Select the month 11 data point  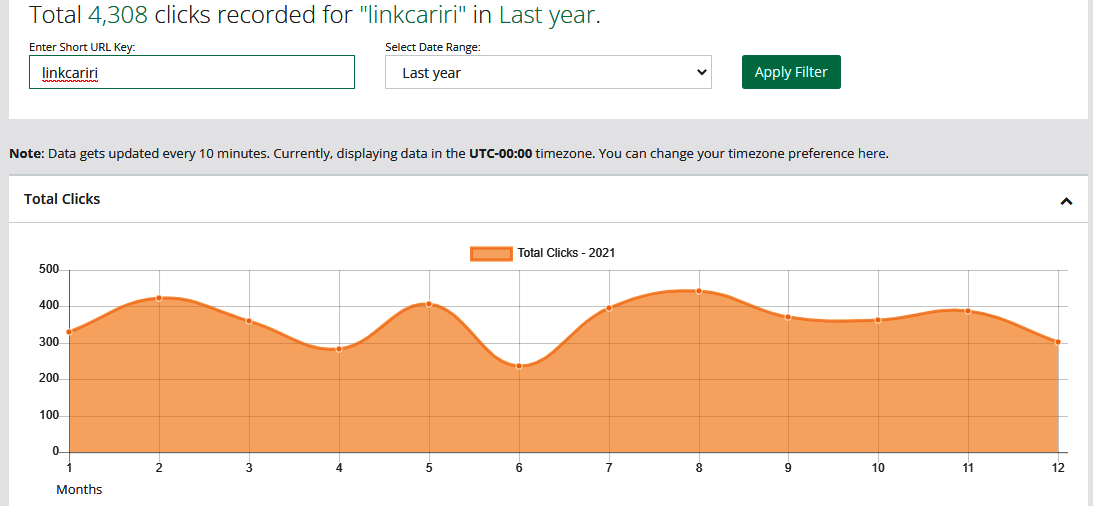(x=968, y=311)
